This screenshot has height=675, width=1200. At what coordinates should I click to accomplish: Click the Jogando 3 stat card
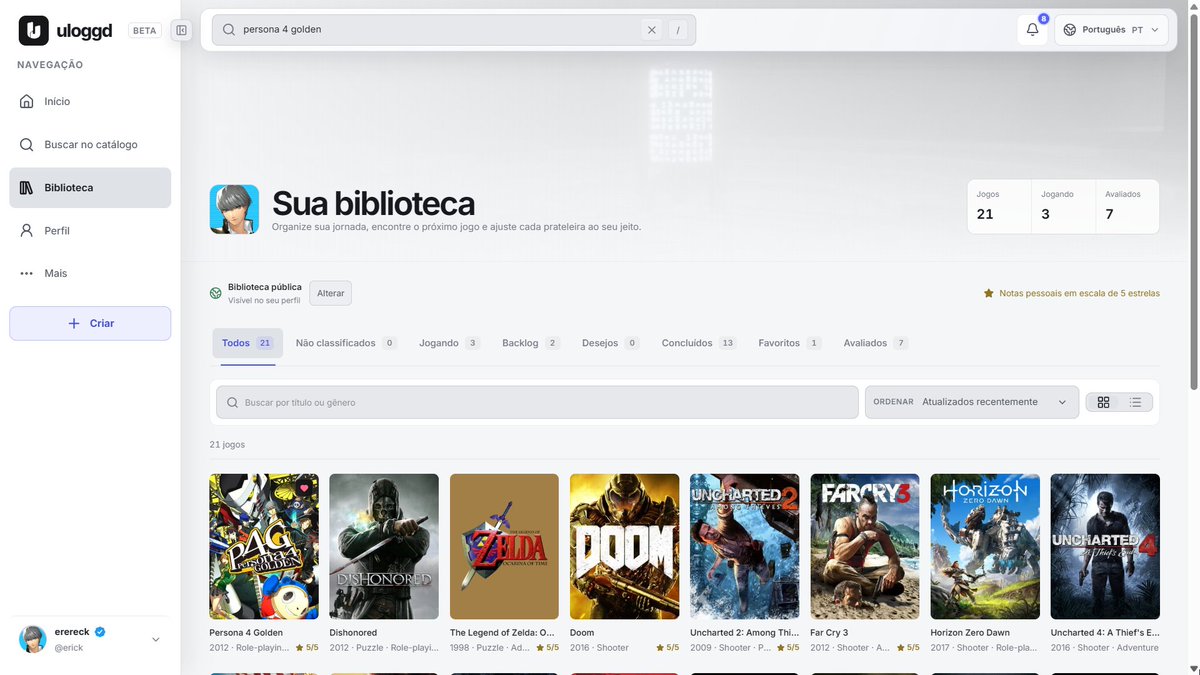[x=1062, y=206]
